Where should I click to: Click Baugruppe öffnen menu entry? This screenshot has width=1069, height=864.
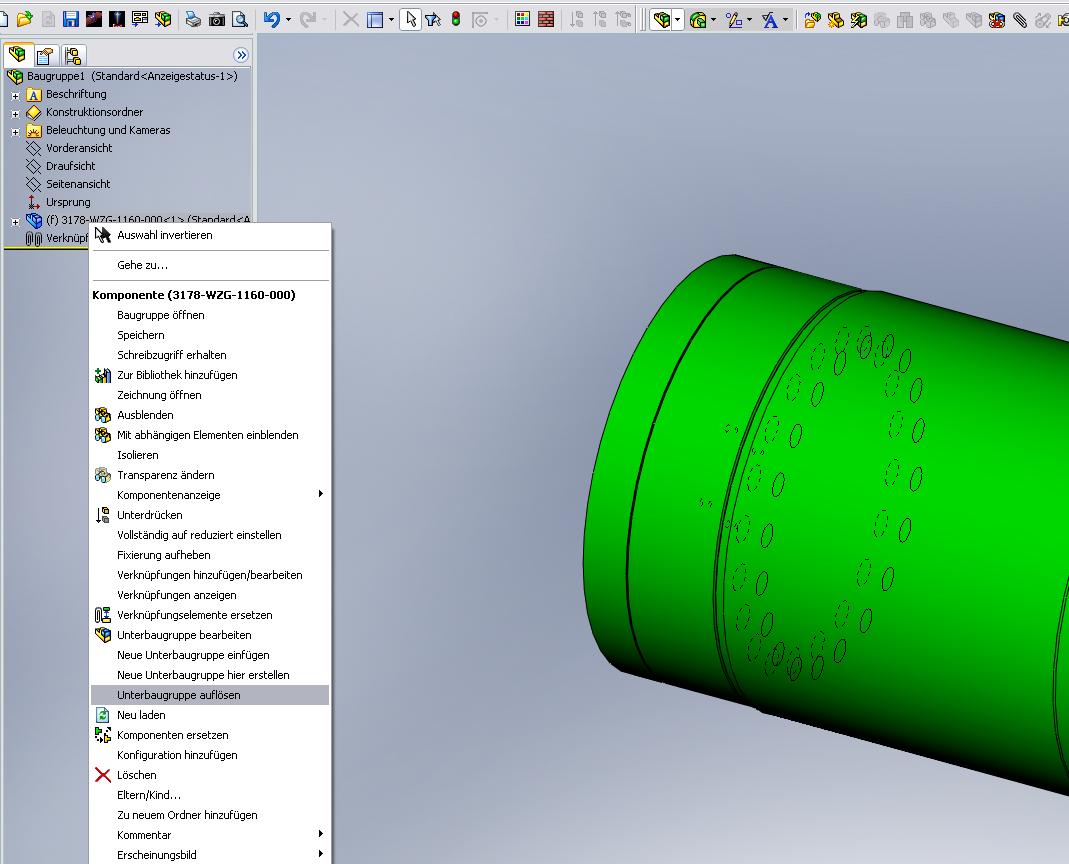[x=161, y=315]
